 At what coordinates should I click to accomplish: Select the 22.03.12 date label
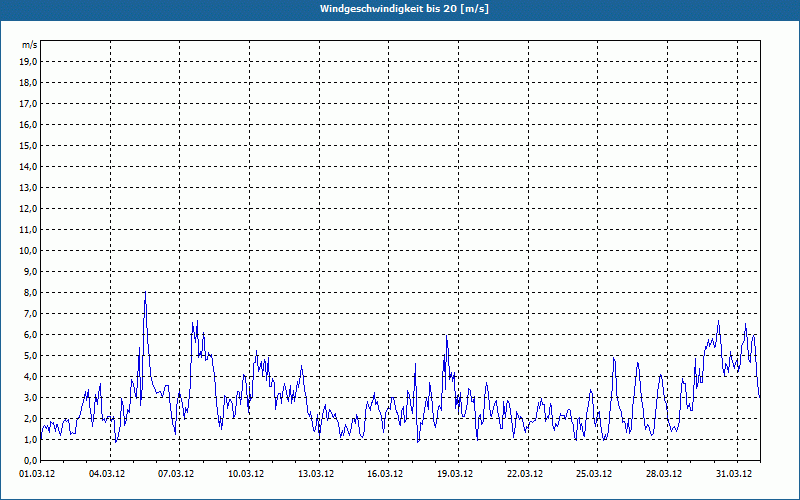point(525,474)
